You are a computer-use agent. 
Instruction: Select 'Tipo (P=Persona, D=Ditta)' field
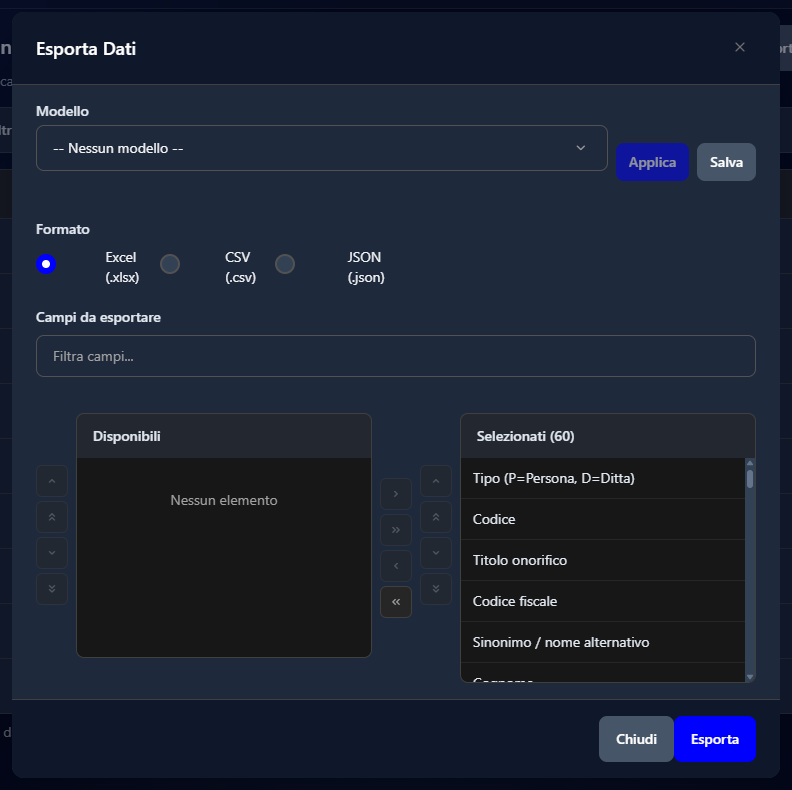603,478
